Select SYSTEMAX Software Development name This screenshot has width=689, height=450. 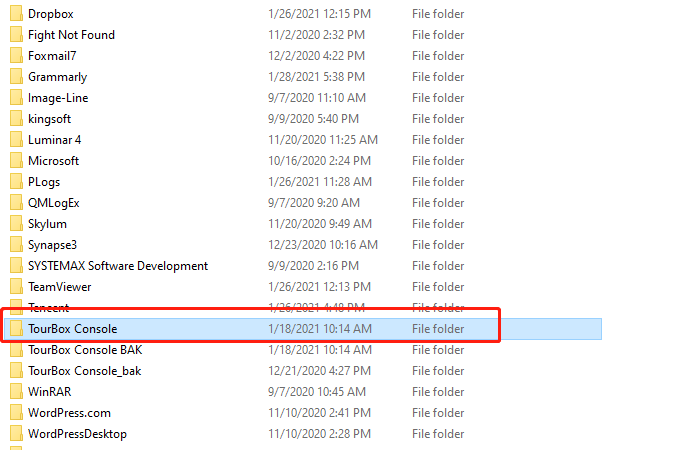coord(118,266)
